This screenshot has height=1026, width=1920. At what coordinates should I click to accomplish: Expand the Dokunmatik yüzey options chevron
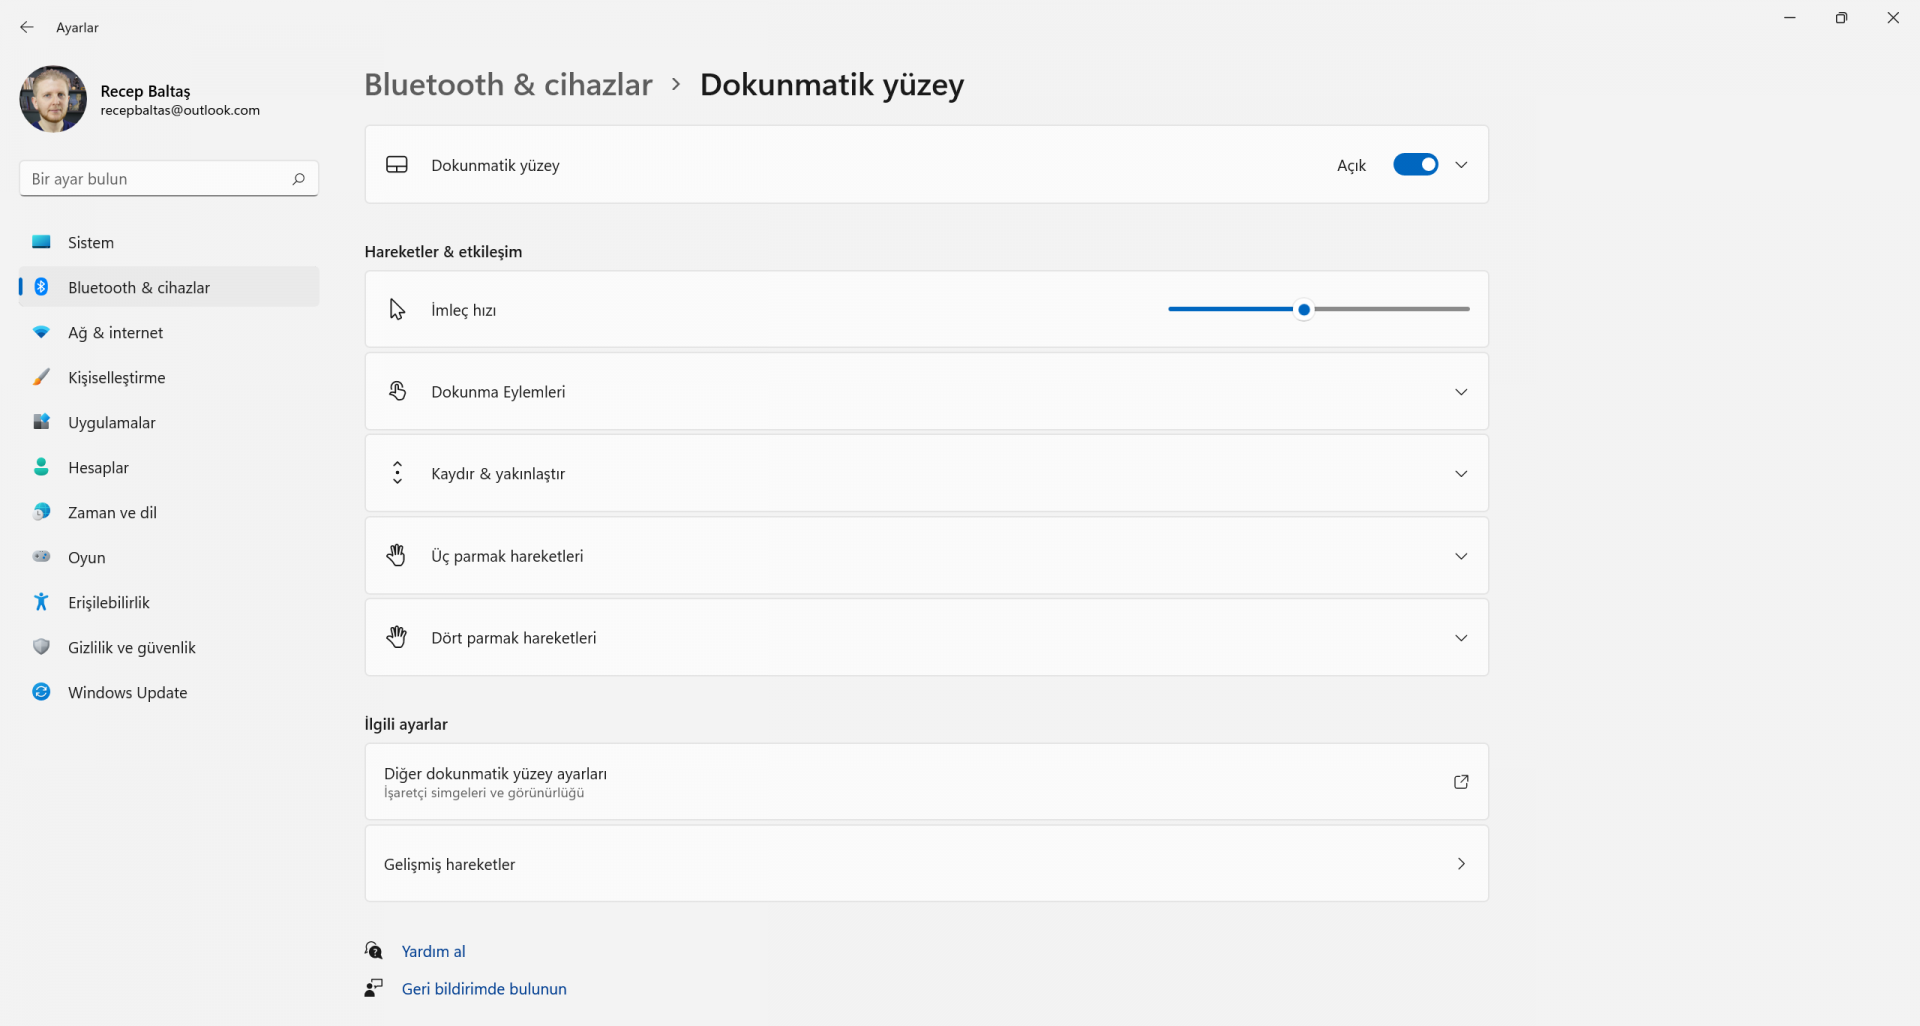1461,165
